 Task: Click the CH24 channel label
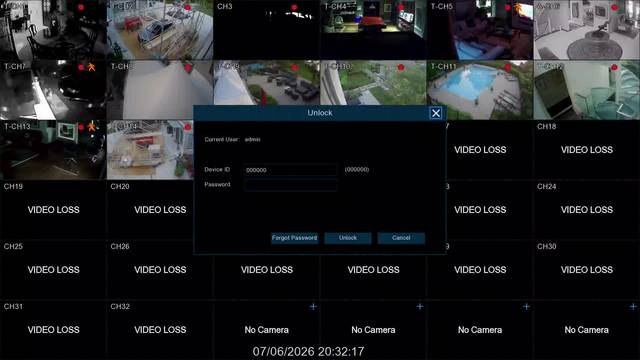click(x=547, y=187)
